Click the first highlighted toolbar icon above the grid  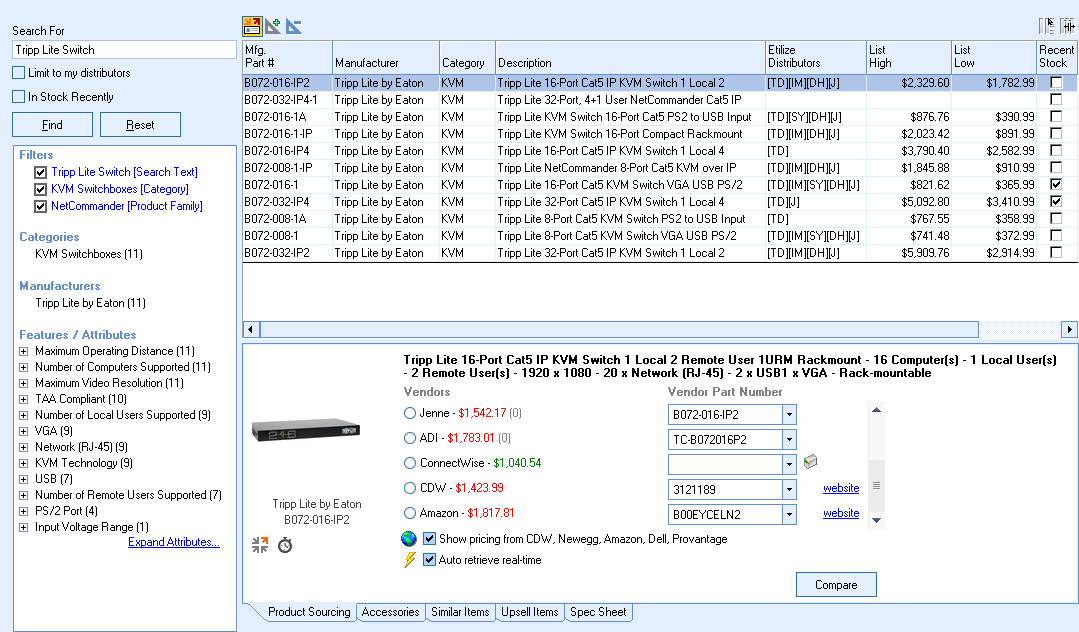click(x=252, y=26)
